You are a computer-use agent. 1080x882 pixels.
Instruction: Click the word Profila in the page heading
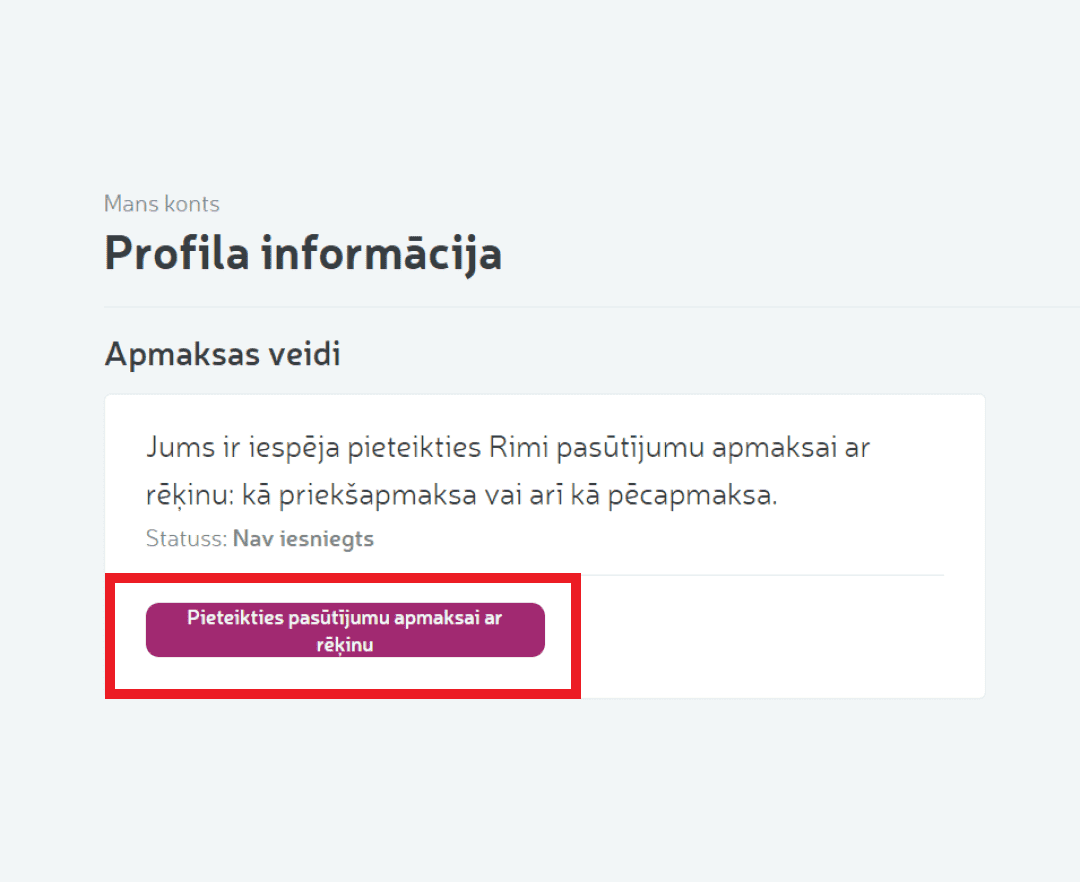coord(176,254)
